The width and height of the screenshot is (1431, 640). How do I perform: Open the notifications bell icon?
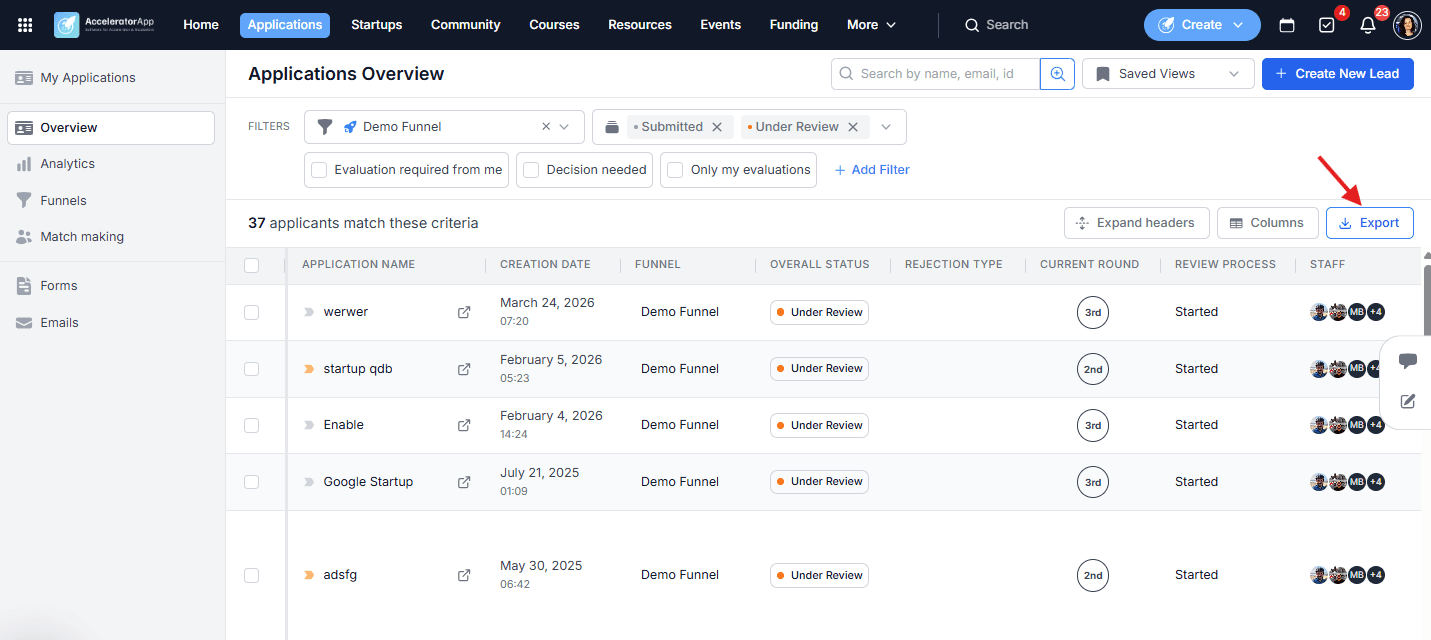pos(1367,25)
